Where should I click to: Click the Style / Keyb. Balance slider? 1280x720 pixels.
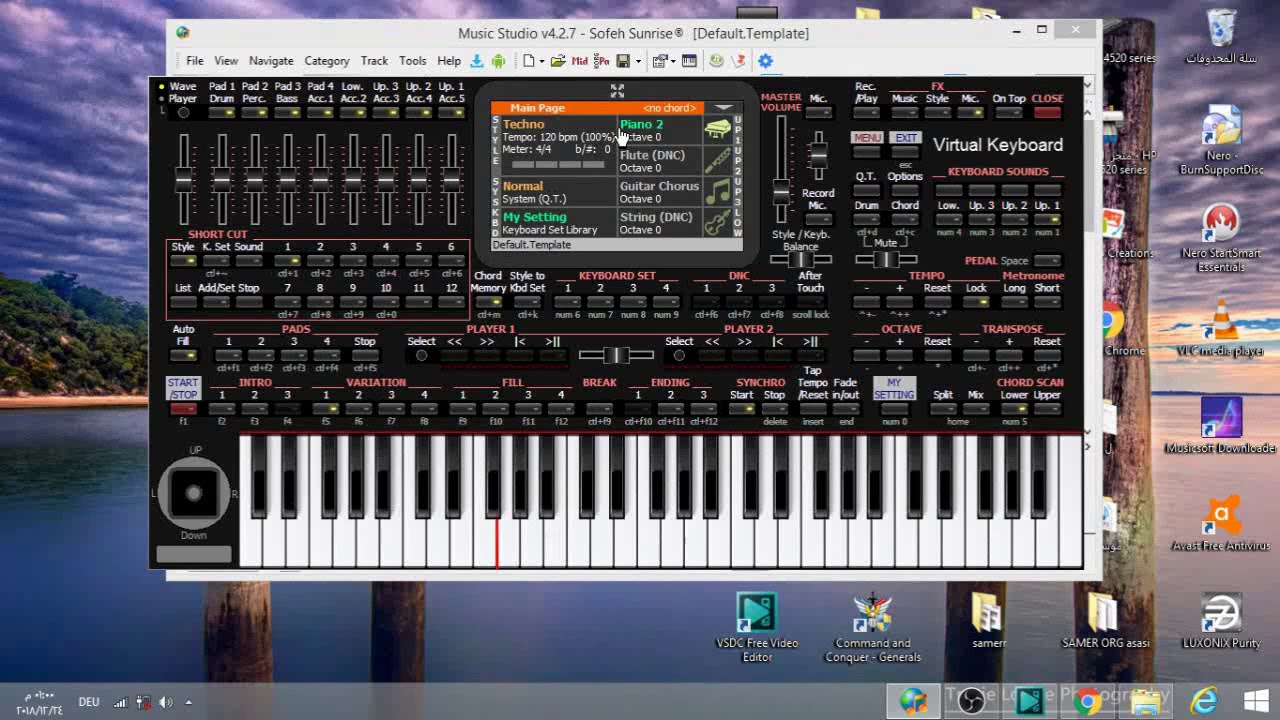tap(800, 260)
